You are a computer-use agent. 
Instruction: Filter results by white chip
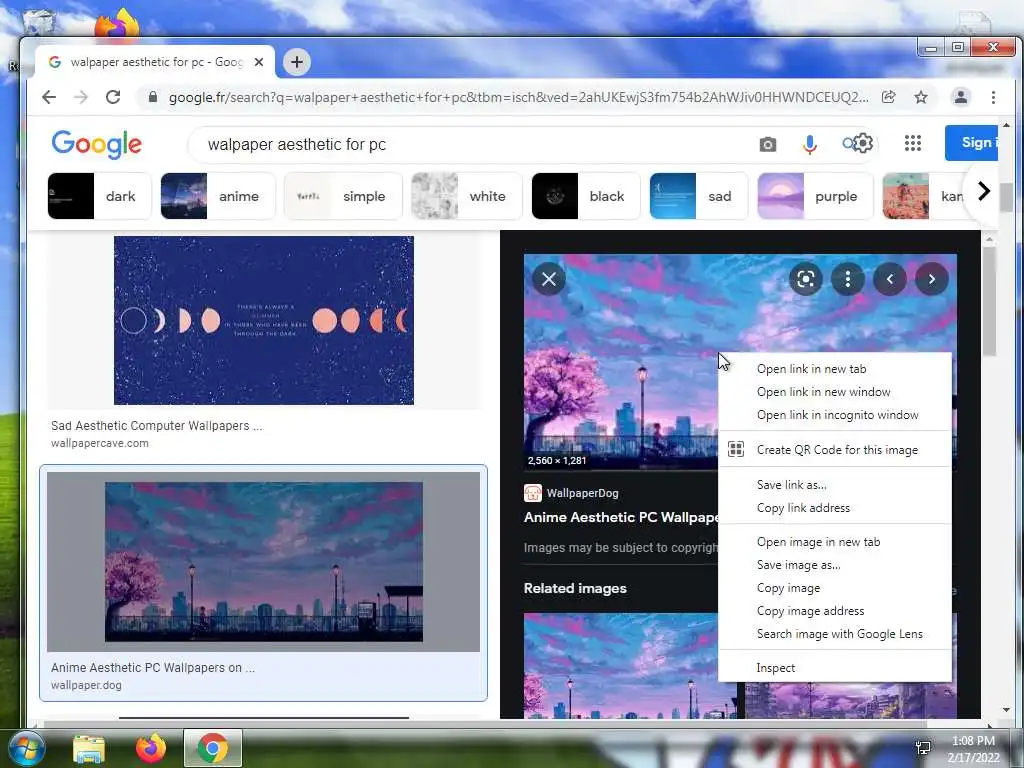pyautogui.click(x=466, y=196)
